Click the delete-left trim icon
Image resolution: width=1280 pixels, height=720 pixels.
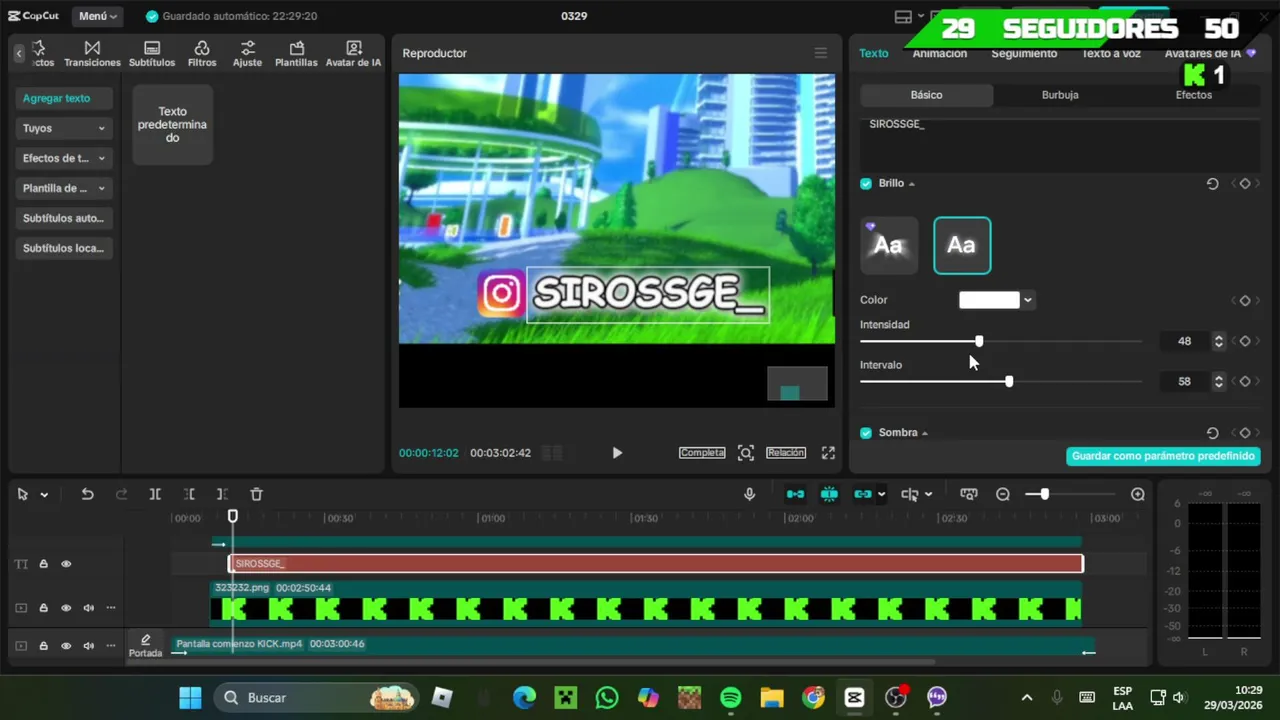pos(189,494)
